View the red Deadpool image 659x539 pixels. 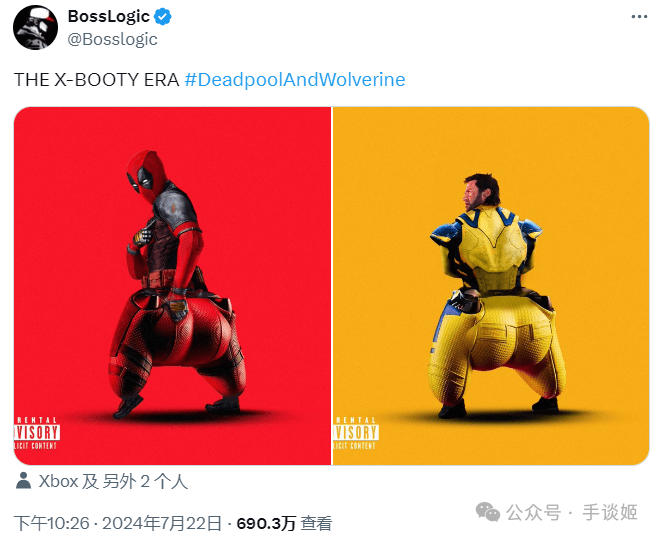click(x=172, y=286)
